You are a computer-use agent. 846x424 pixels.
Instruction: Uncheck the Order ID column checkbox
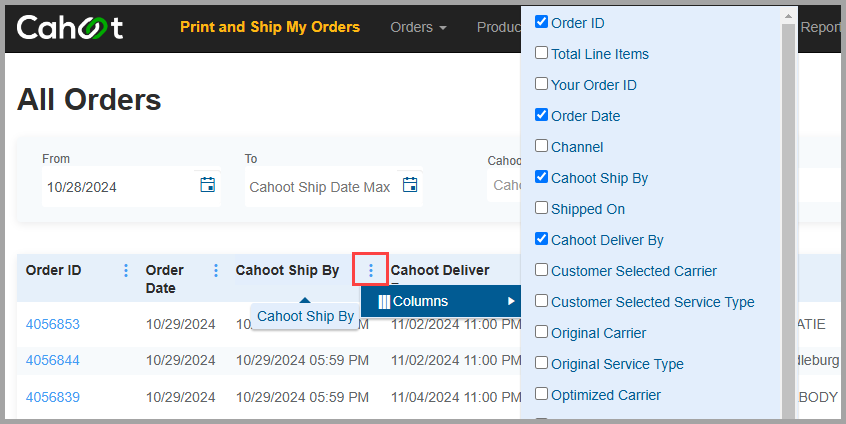pyautogui.click(x=541, y=22)
